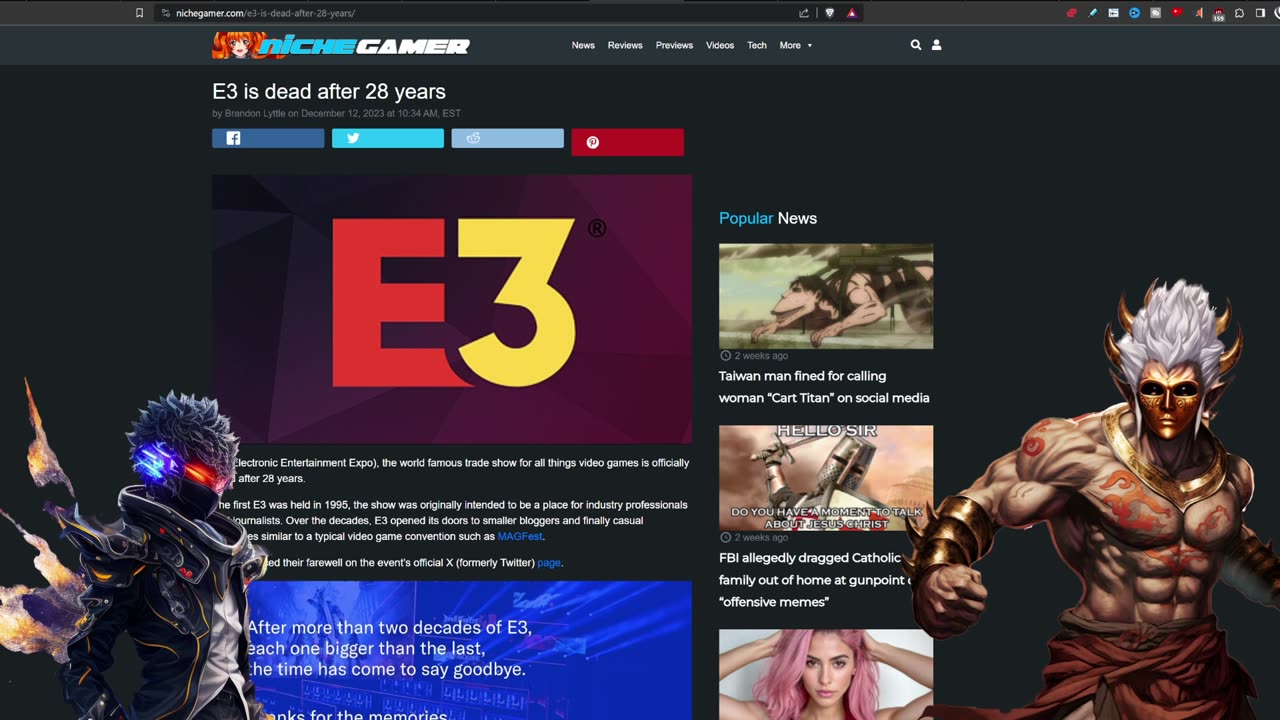Open 'Taiwan man fined for calling woman' headline
Viewport: 1280px width, 720px height.
(824, 387)
